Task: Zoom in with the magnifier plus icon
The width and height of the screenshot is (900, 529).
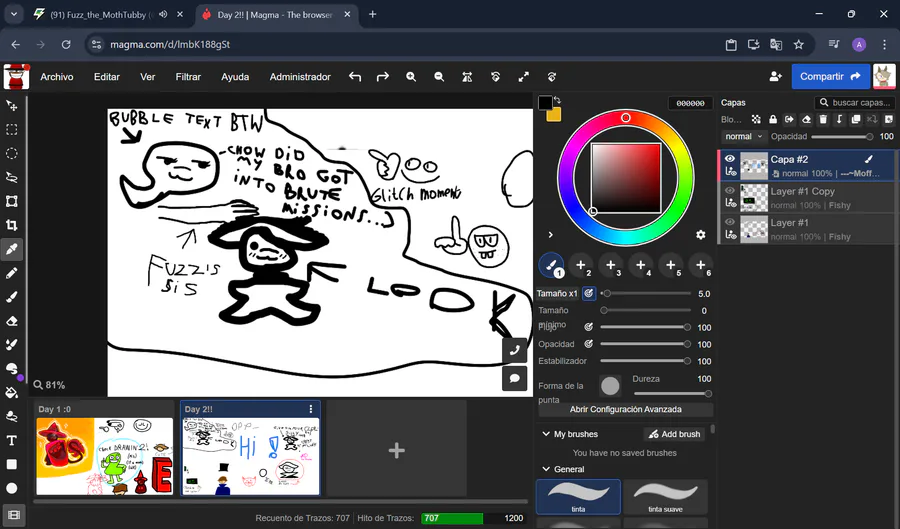Action: [411, 77]
